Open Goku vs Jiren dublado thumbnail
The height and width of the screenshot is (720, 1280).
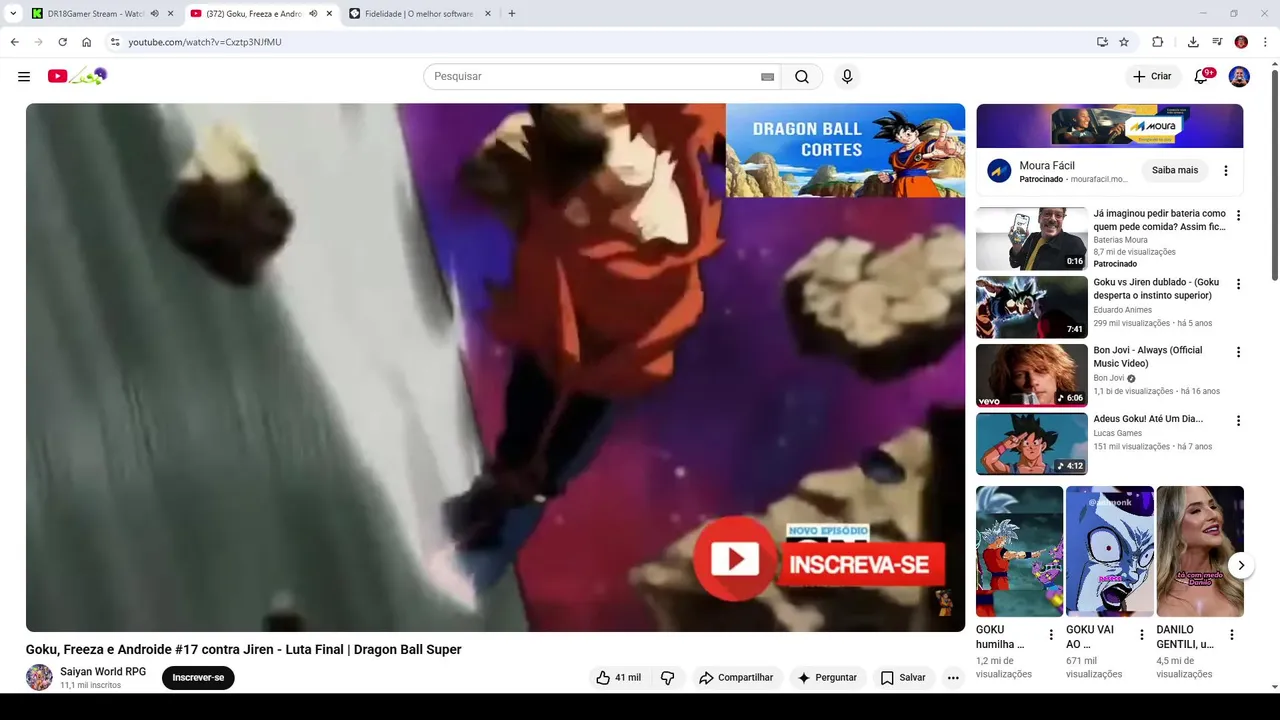[1031, 307]
